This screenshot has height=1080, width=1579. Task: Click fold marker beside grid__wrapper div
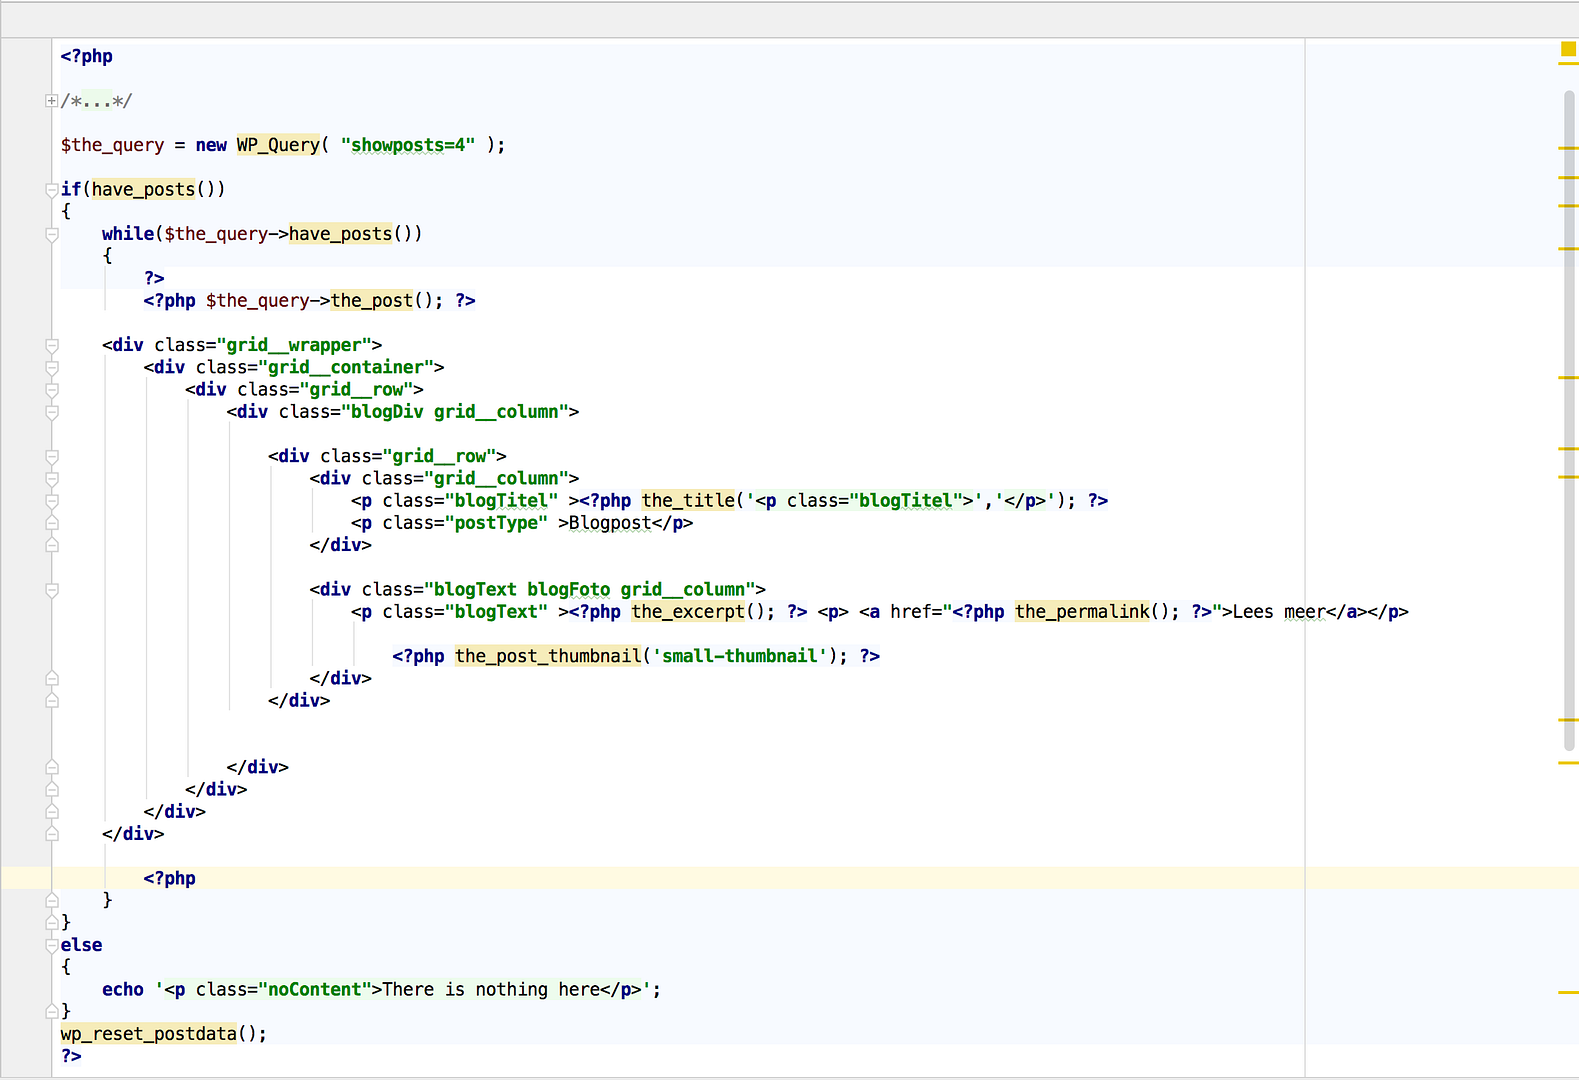tap(51, 346)
